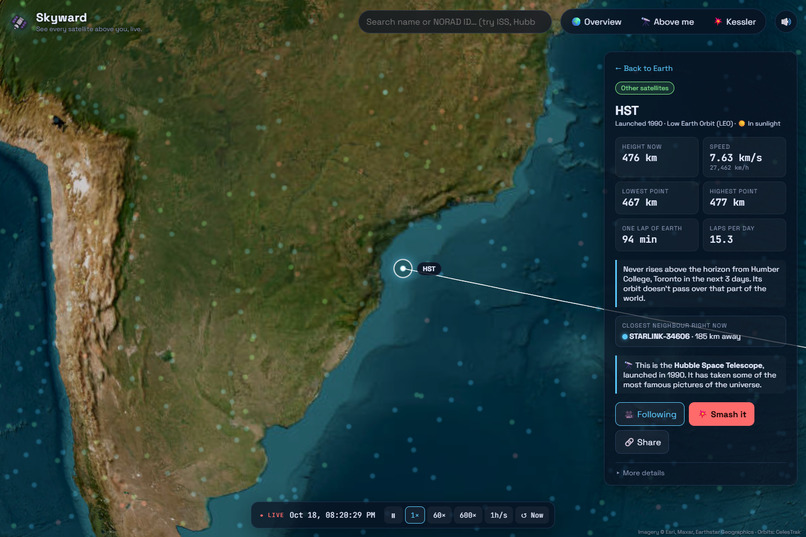Click the Lowest point 467 km card
The image size is (806, 537).
pos(656,197)
